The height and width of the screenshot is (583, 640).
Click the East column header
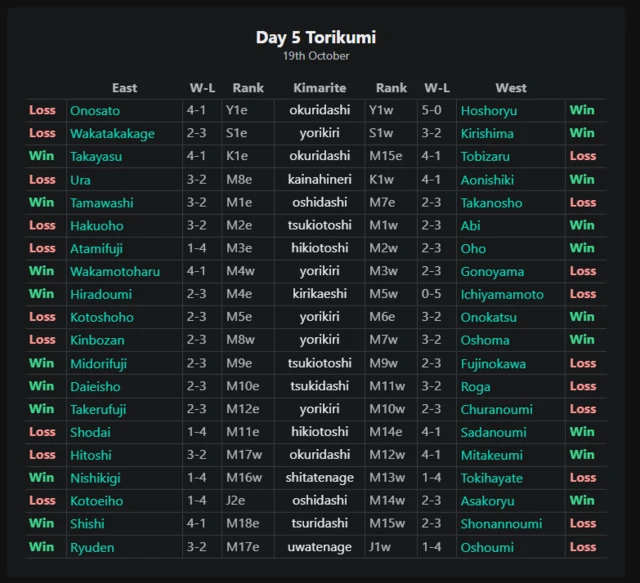click(x=124, y=88)
